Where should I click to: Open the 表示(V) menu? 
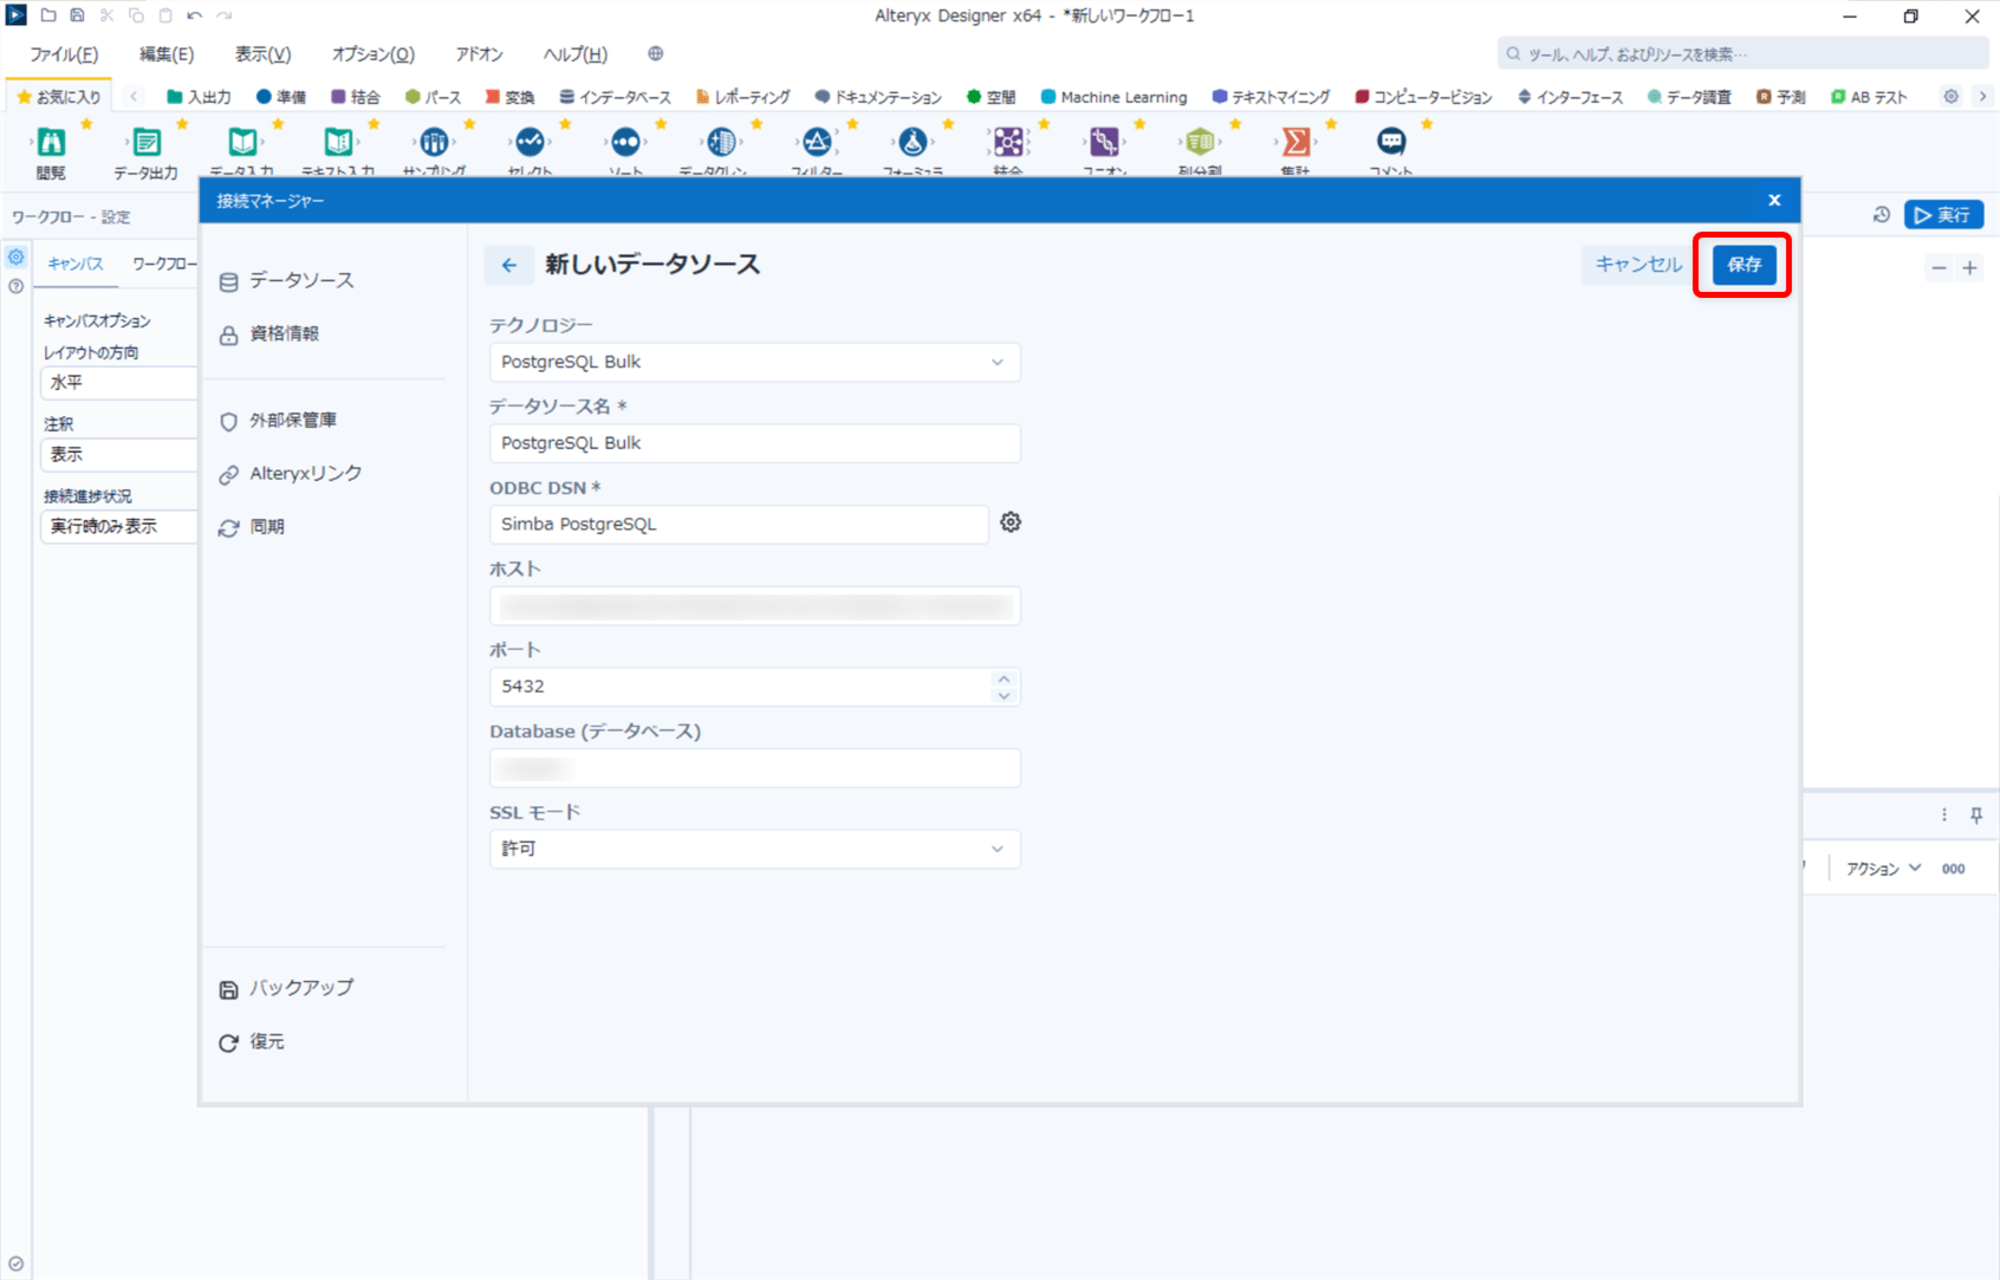(263, 54)
